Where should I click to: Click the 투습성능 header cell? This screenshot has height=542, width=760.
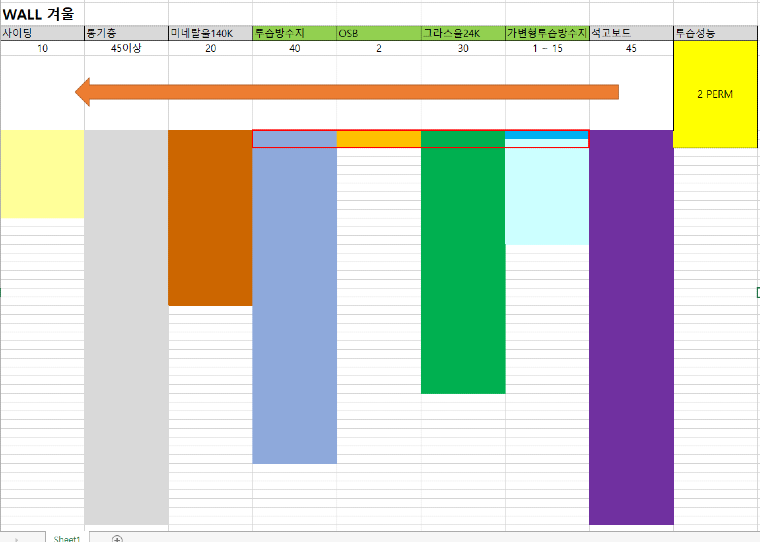tap(716, 33)
